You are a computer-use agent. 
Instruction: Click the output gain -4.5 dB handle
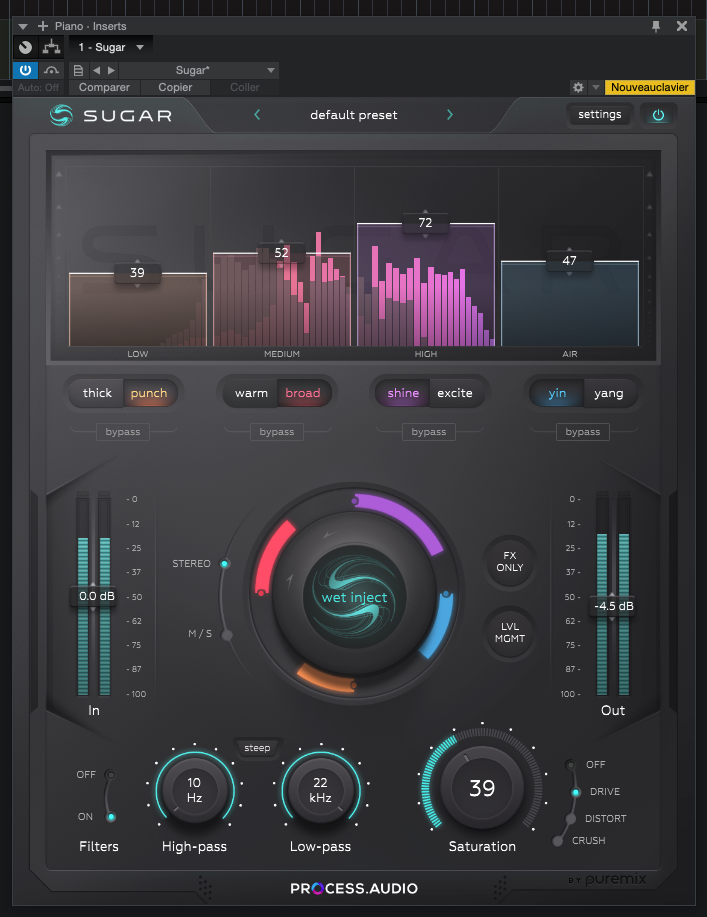pyautogui.click(x=613, y=606)
